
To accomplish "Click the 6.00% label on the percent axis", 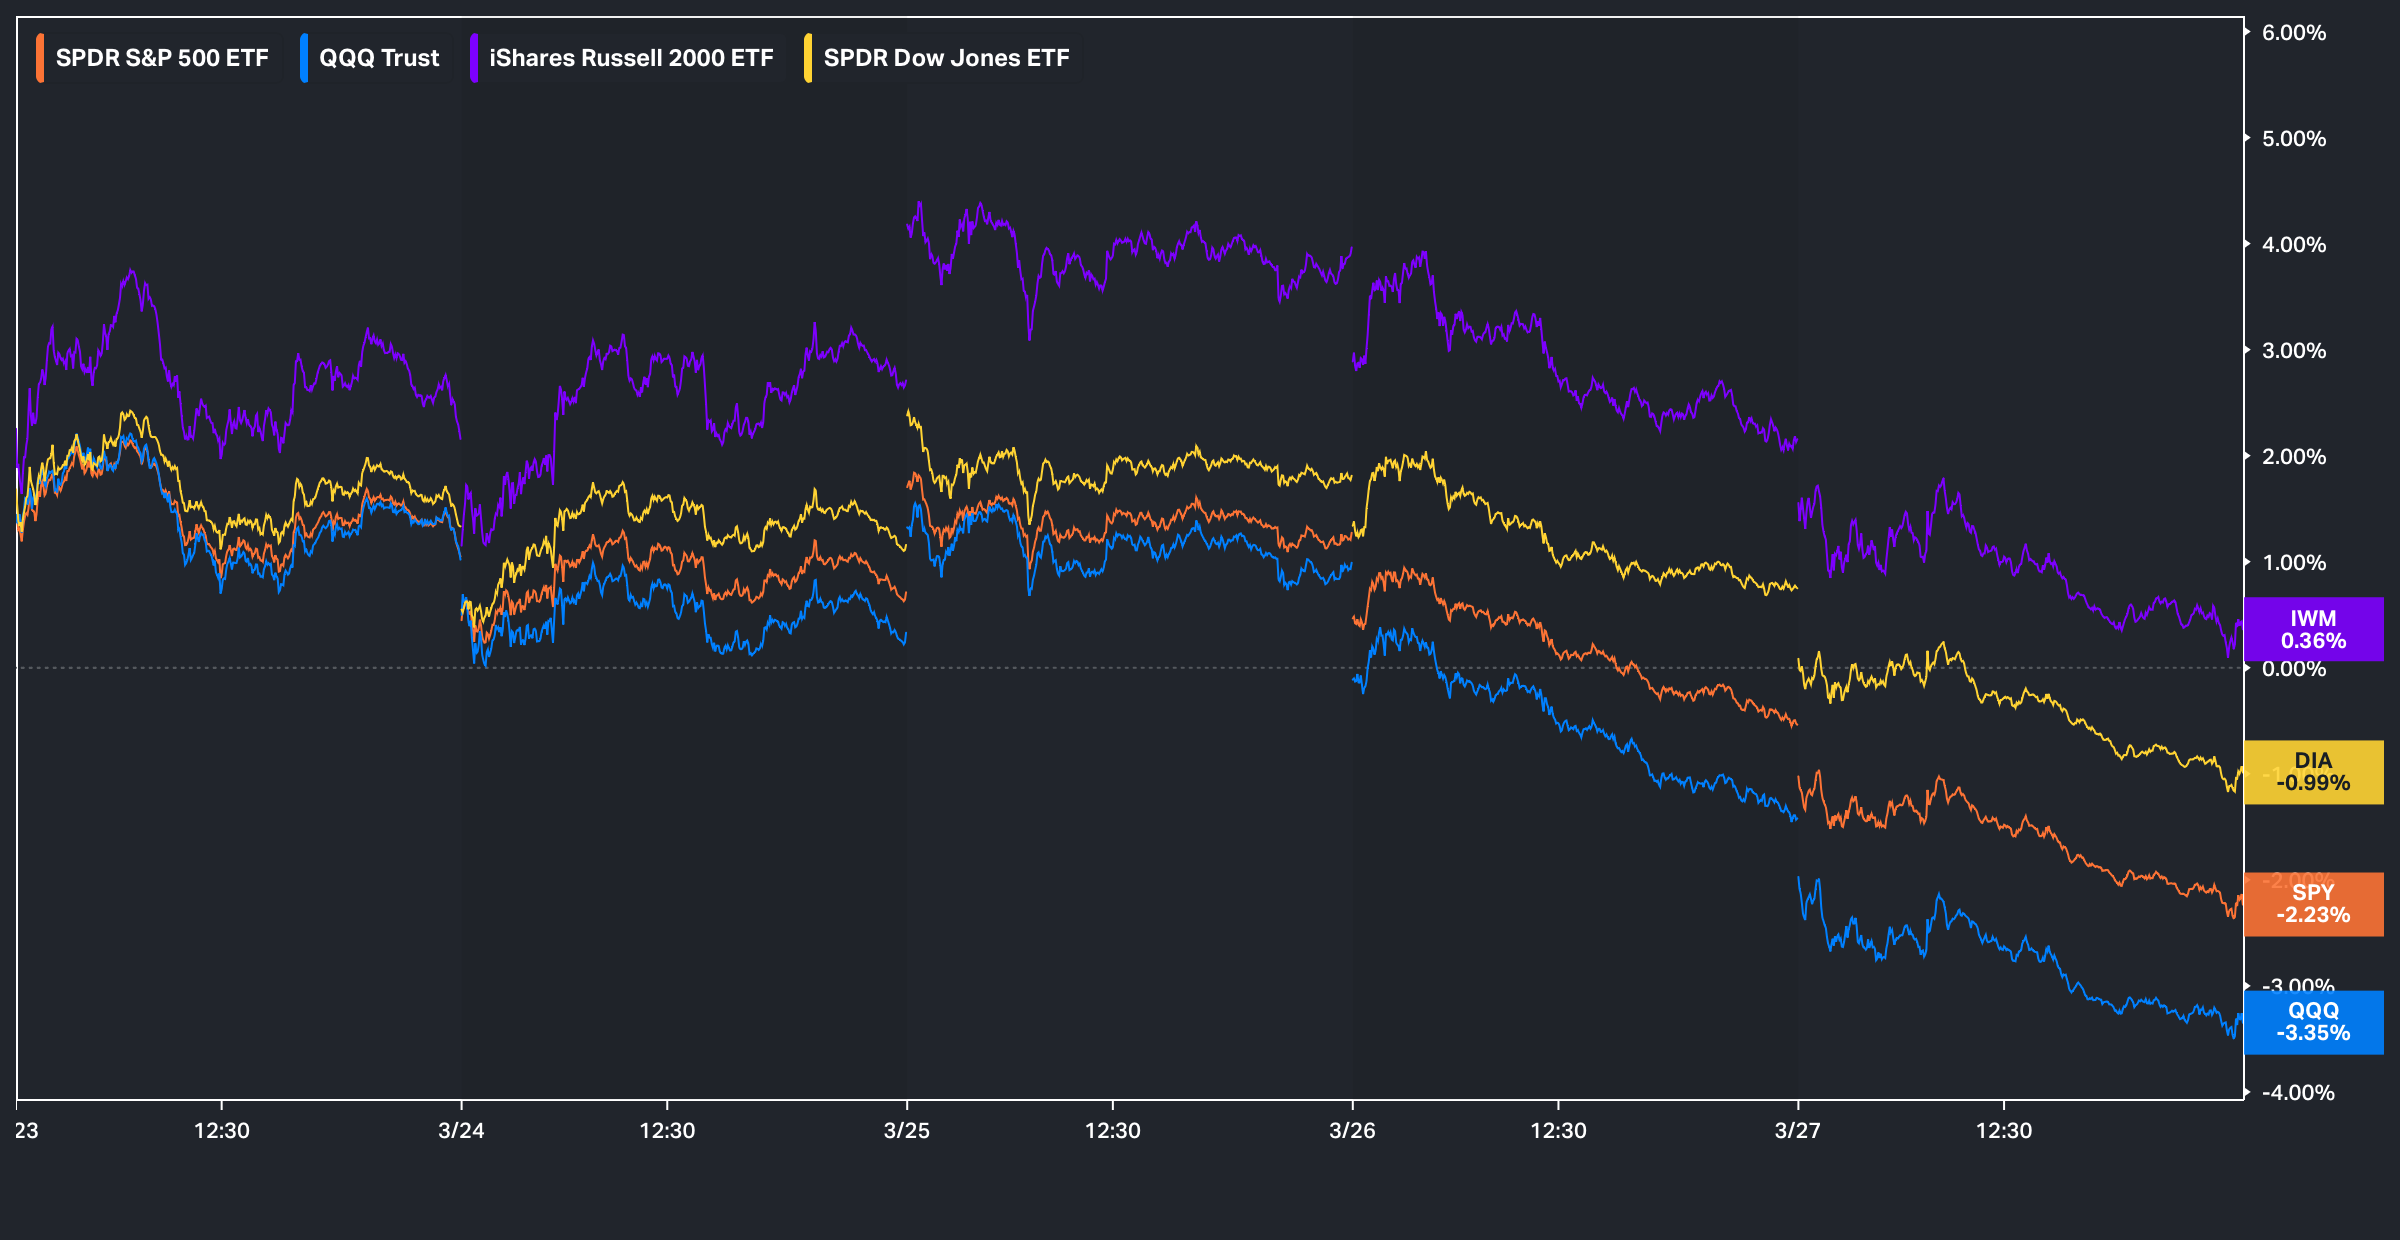I will click(x=2293, y=33).
